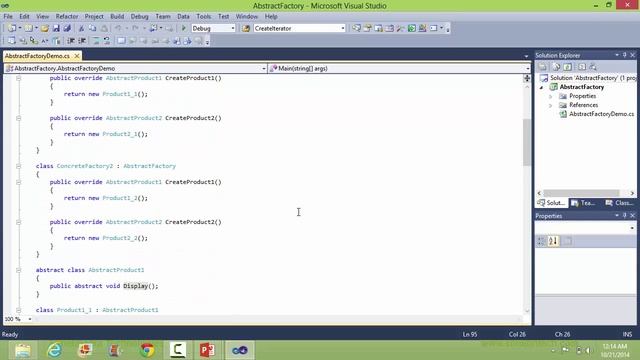The height and width of the screenshot is (360, 640).
Task: Open the Toolbox via the toolbar icon
Action: click(400, 28)
